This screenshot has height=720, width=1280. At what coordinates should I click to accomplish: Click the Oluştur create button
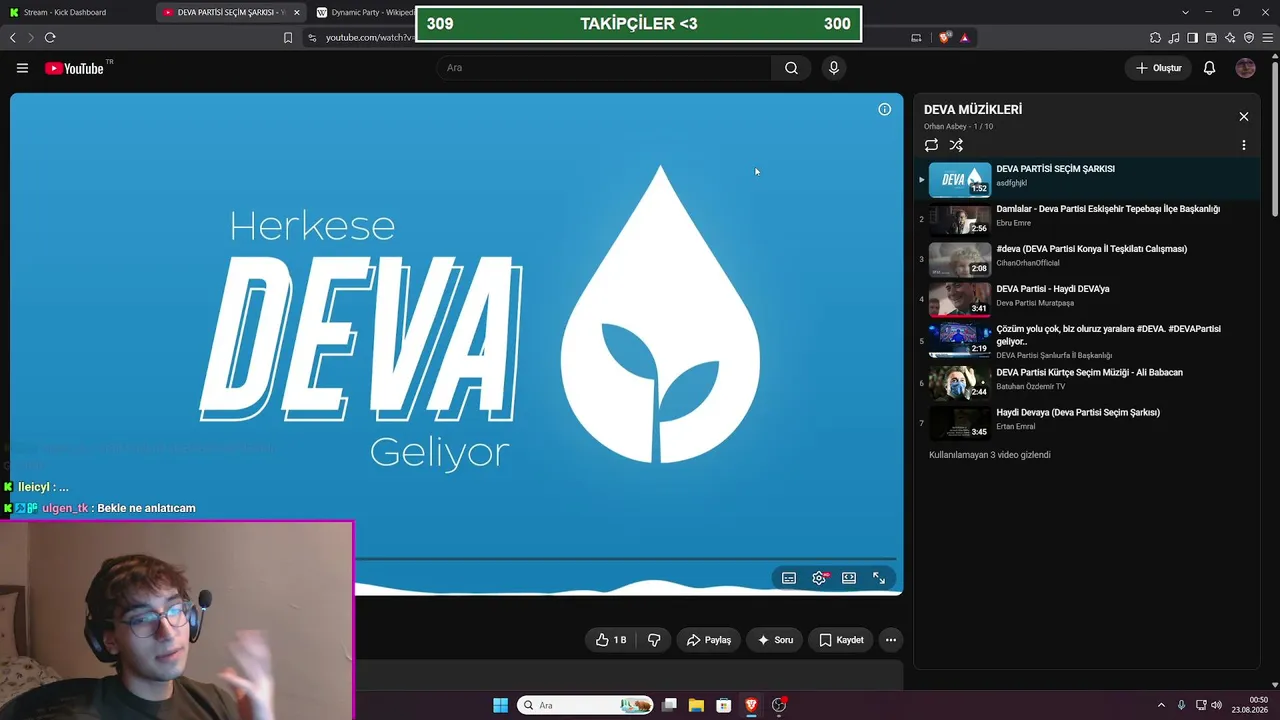(x=1158, y=68)
